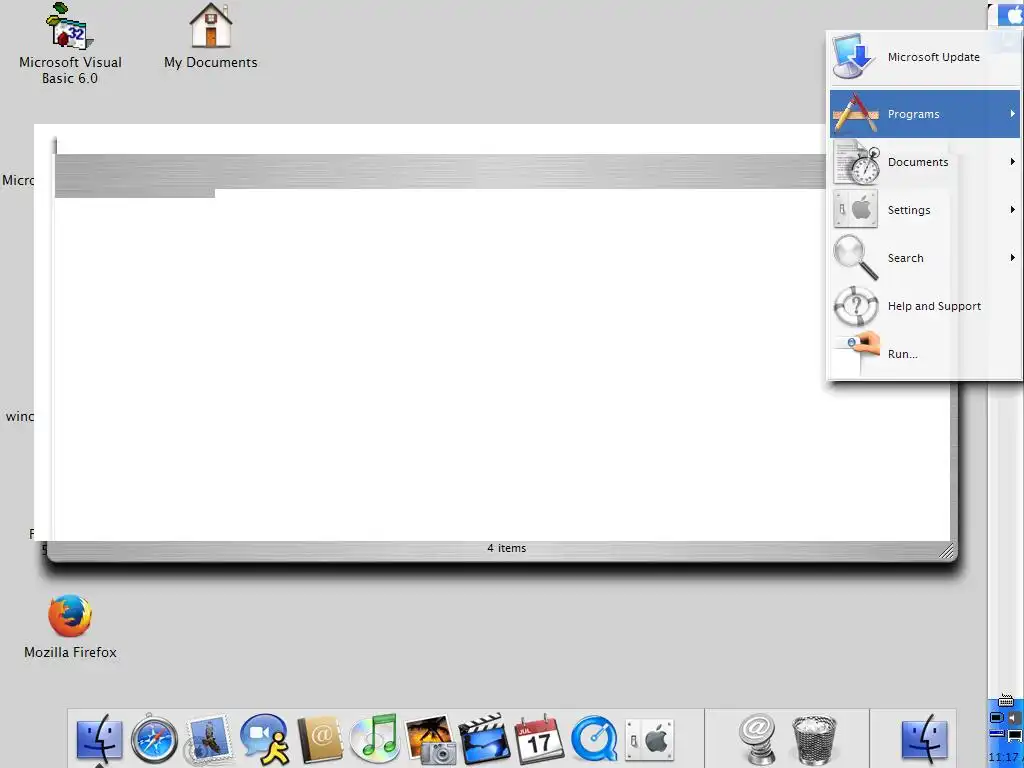Launch Safari compass icon in dock
The width and height of the screenshot is (1024, 768).
click(154, 739)
